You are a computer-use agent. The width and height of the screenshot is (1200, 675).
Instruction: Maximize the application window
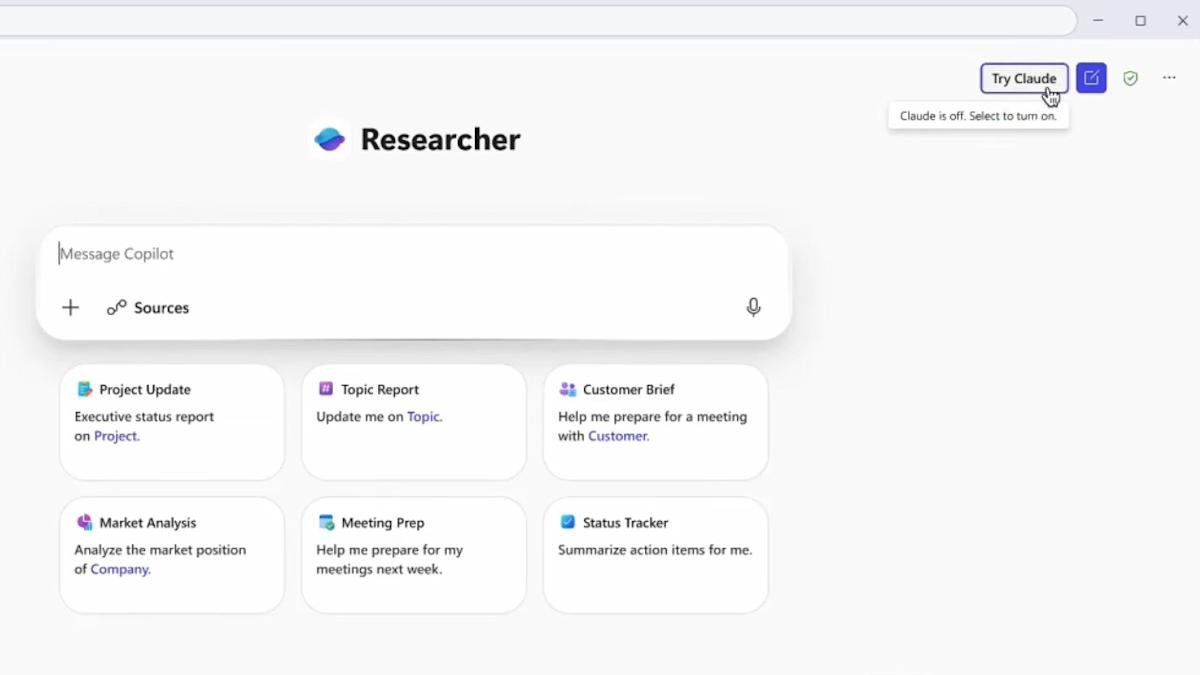click(x=1140, y=20)
